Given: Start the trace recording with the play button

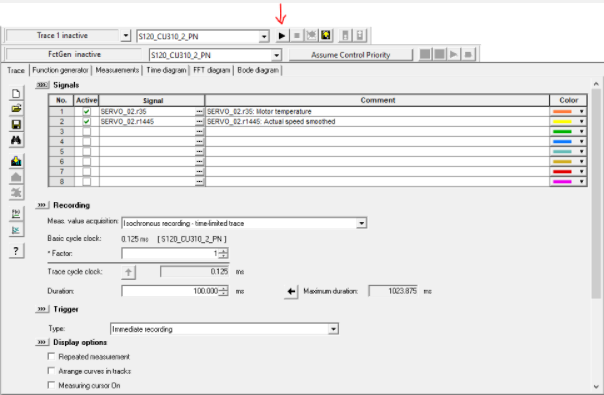Looking at the screenshot, I should (x=282, y=36).
